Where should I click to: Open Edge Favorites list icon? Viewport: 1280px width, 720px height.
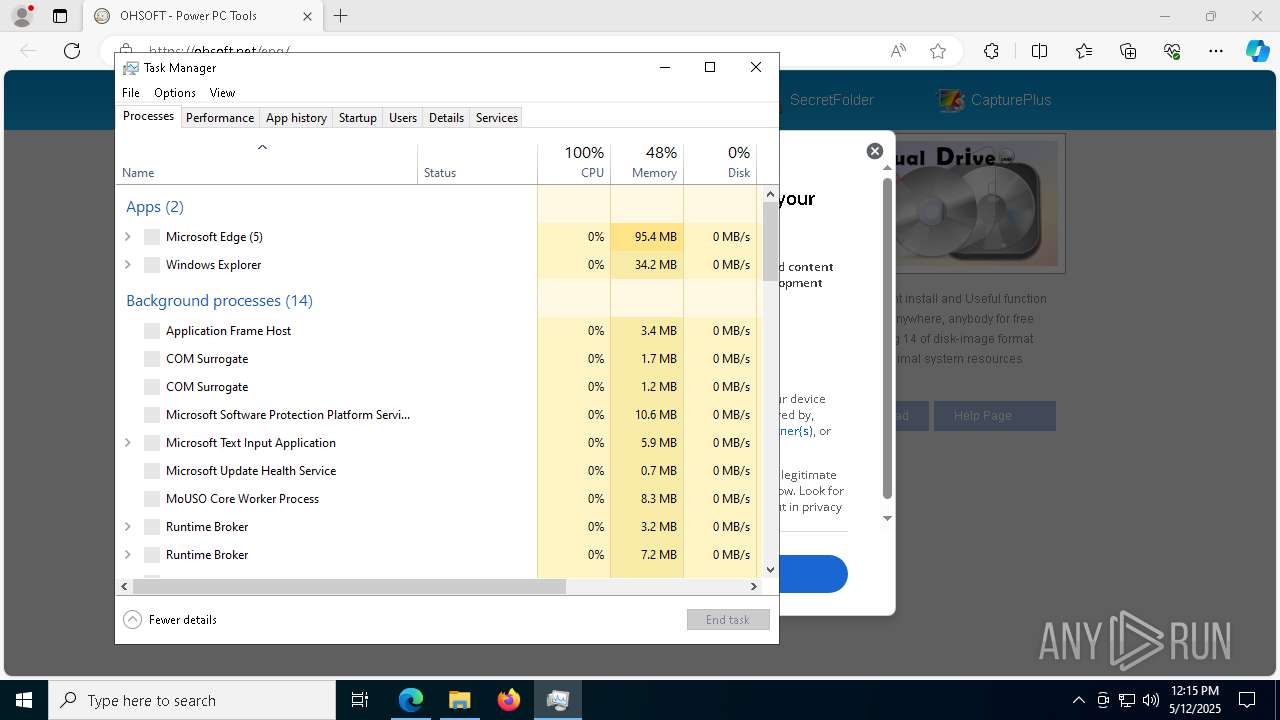[1084, 51]
